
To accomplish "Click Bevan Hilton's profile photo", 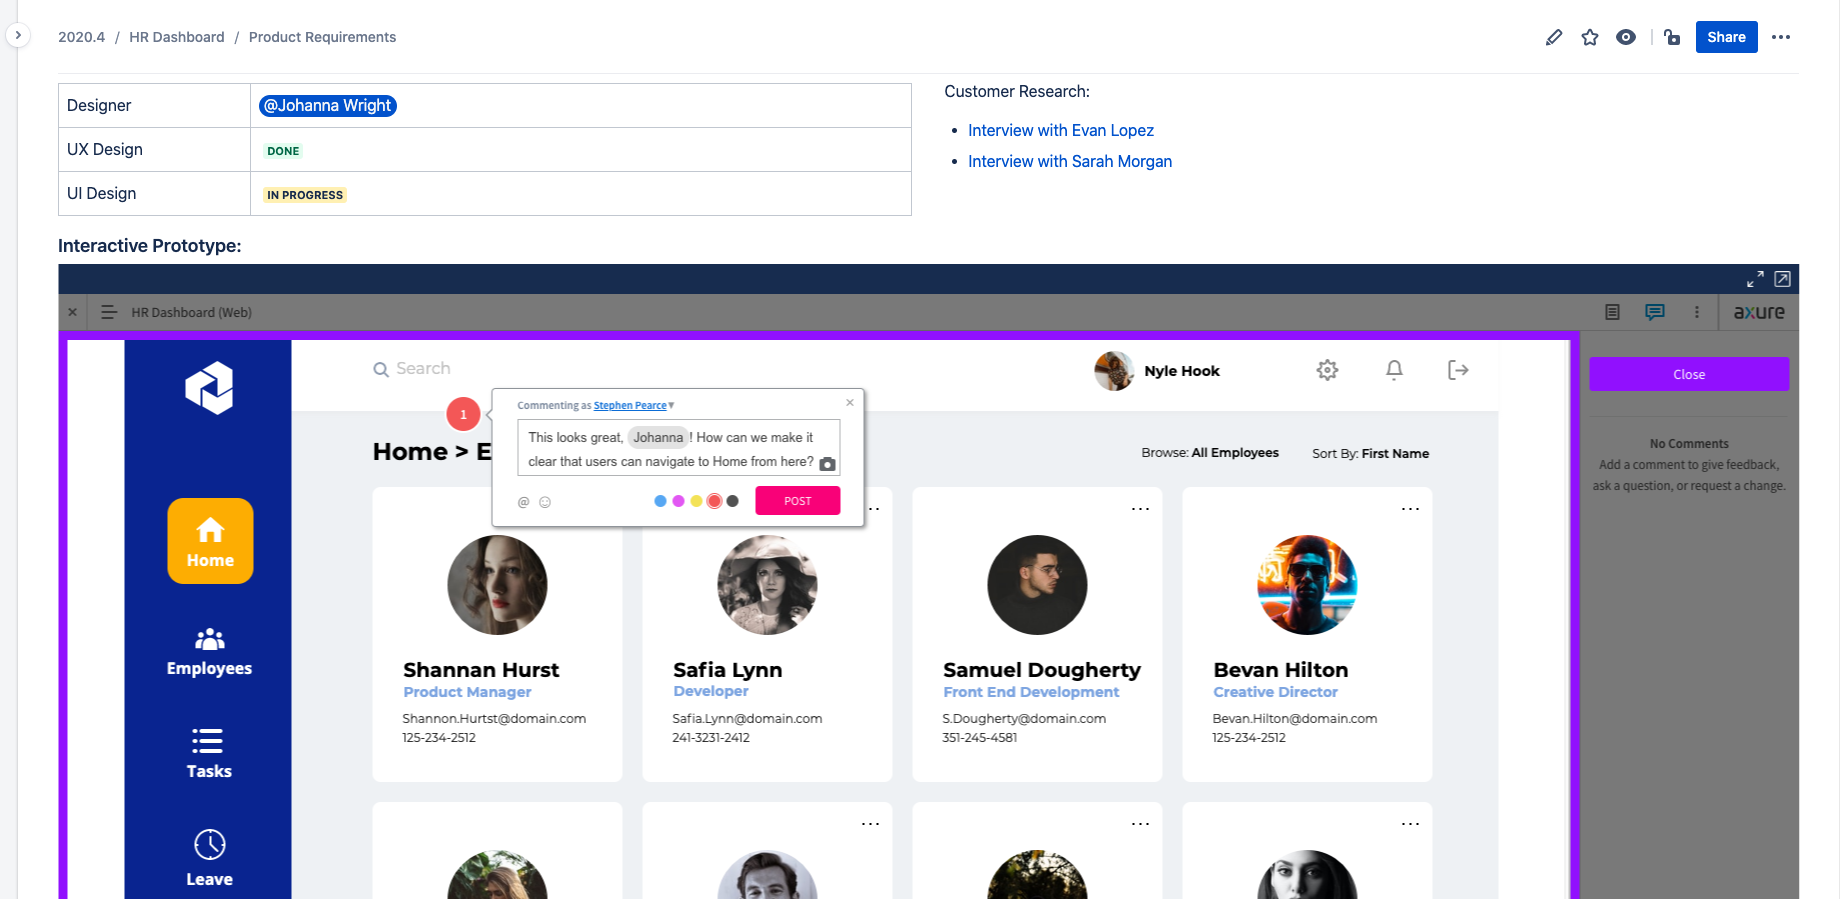I will tap(1307, 585).
